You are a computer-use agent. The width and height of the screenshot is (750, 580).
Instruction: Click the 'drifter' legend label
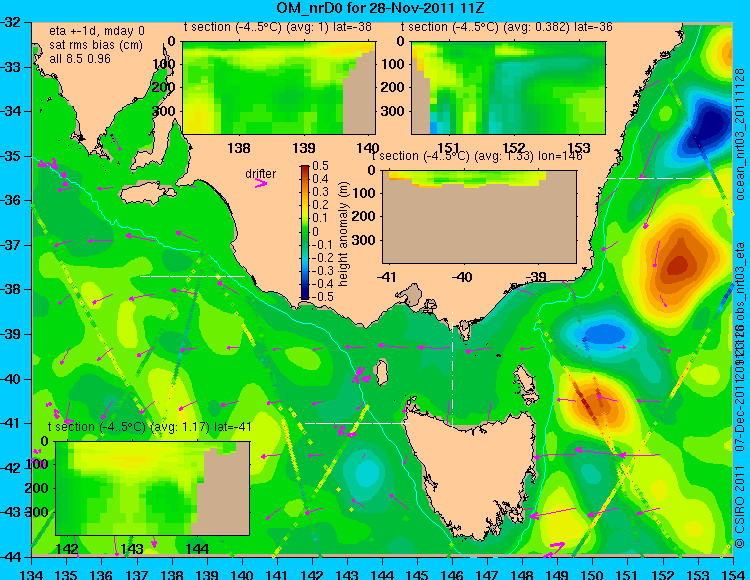tap(261, 174)
